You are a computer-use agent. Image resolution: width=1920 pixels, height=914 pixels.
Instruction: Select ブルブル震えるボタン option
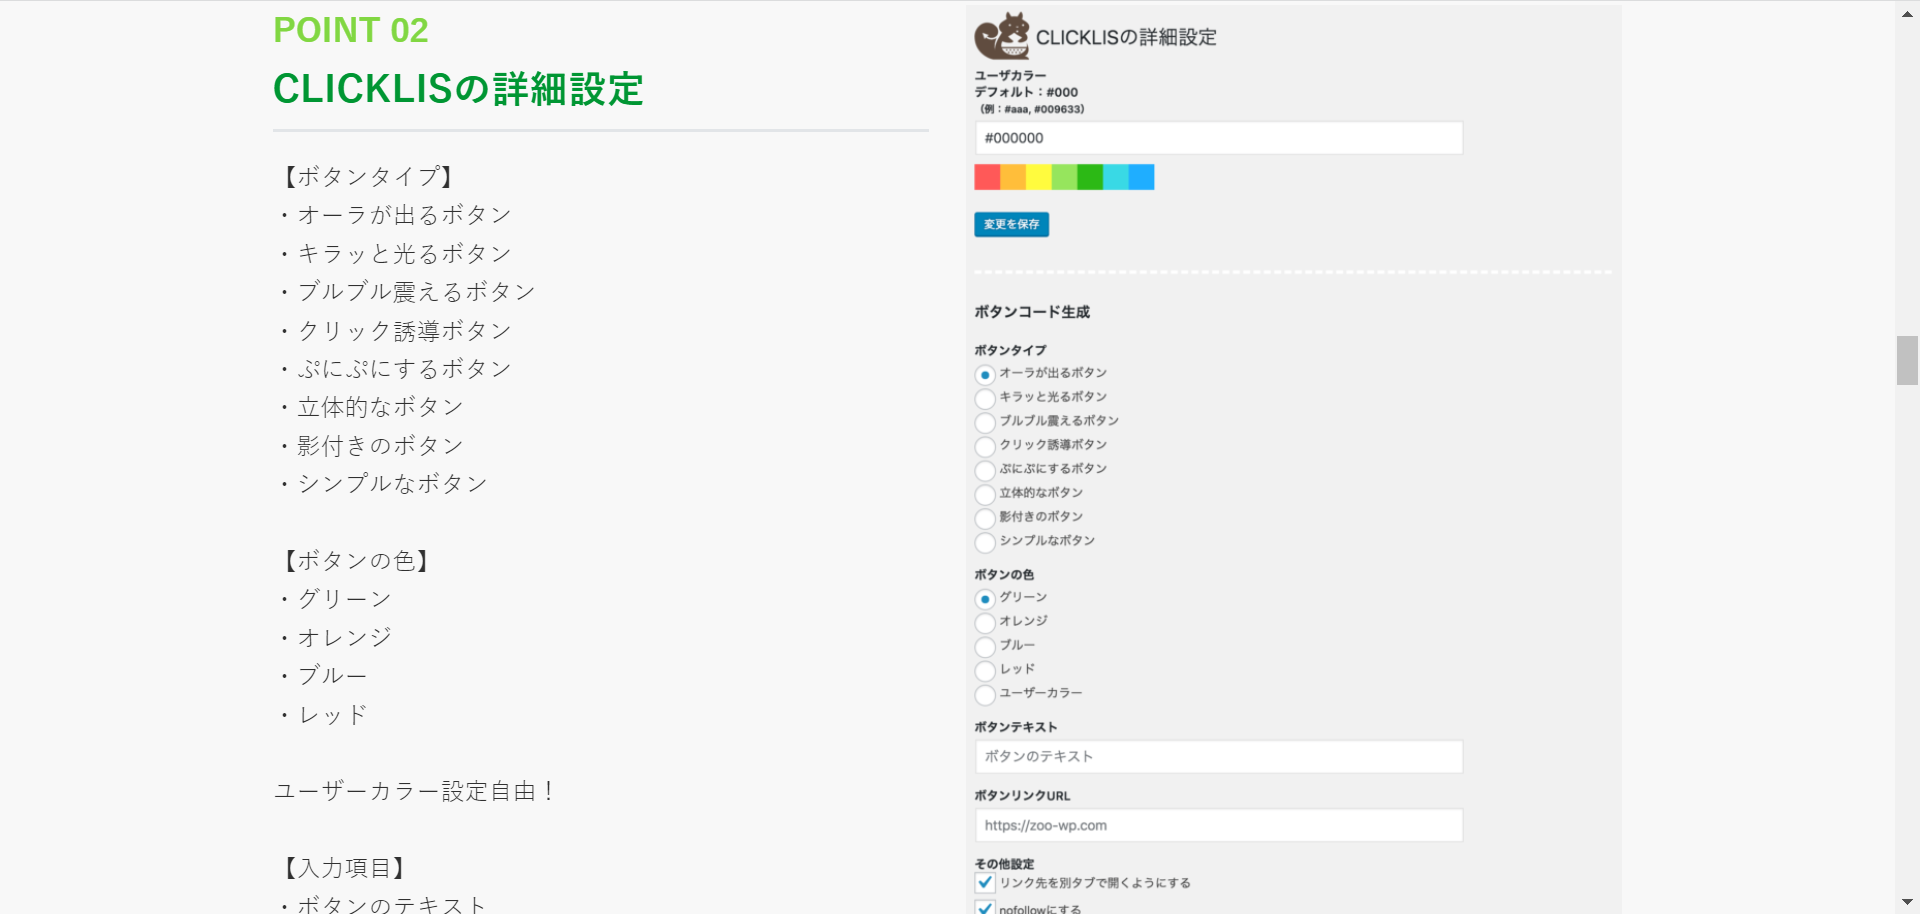click(984, 422)
